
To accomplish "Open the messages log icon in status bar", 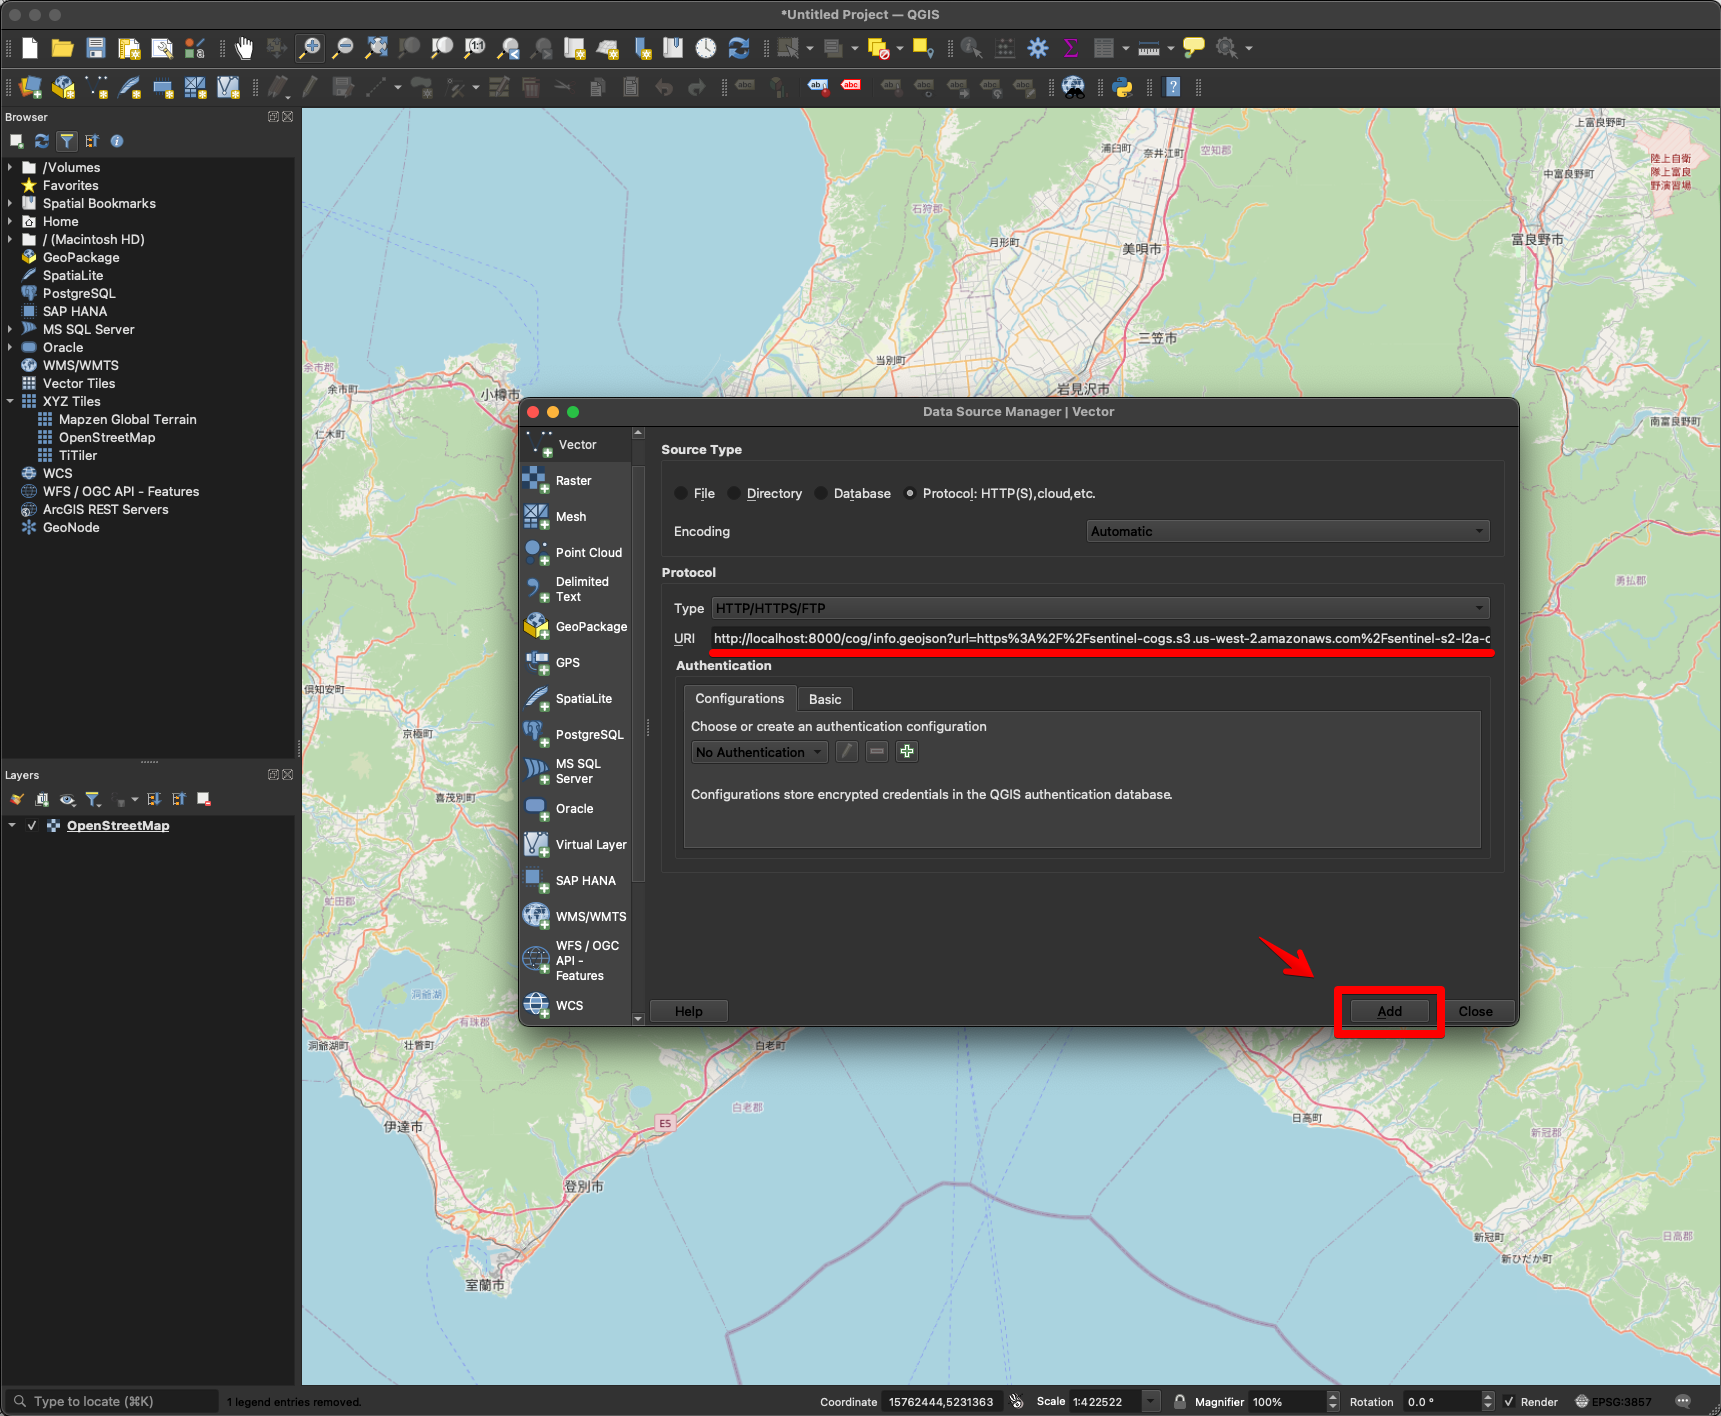I will tap(1683, 1401).
